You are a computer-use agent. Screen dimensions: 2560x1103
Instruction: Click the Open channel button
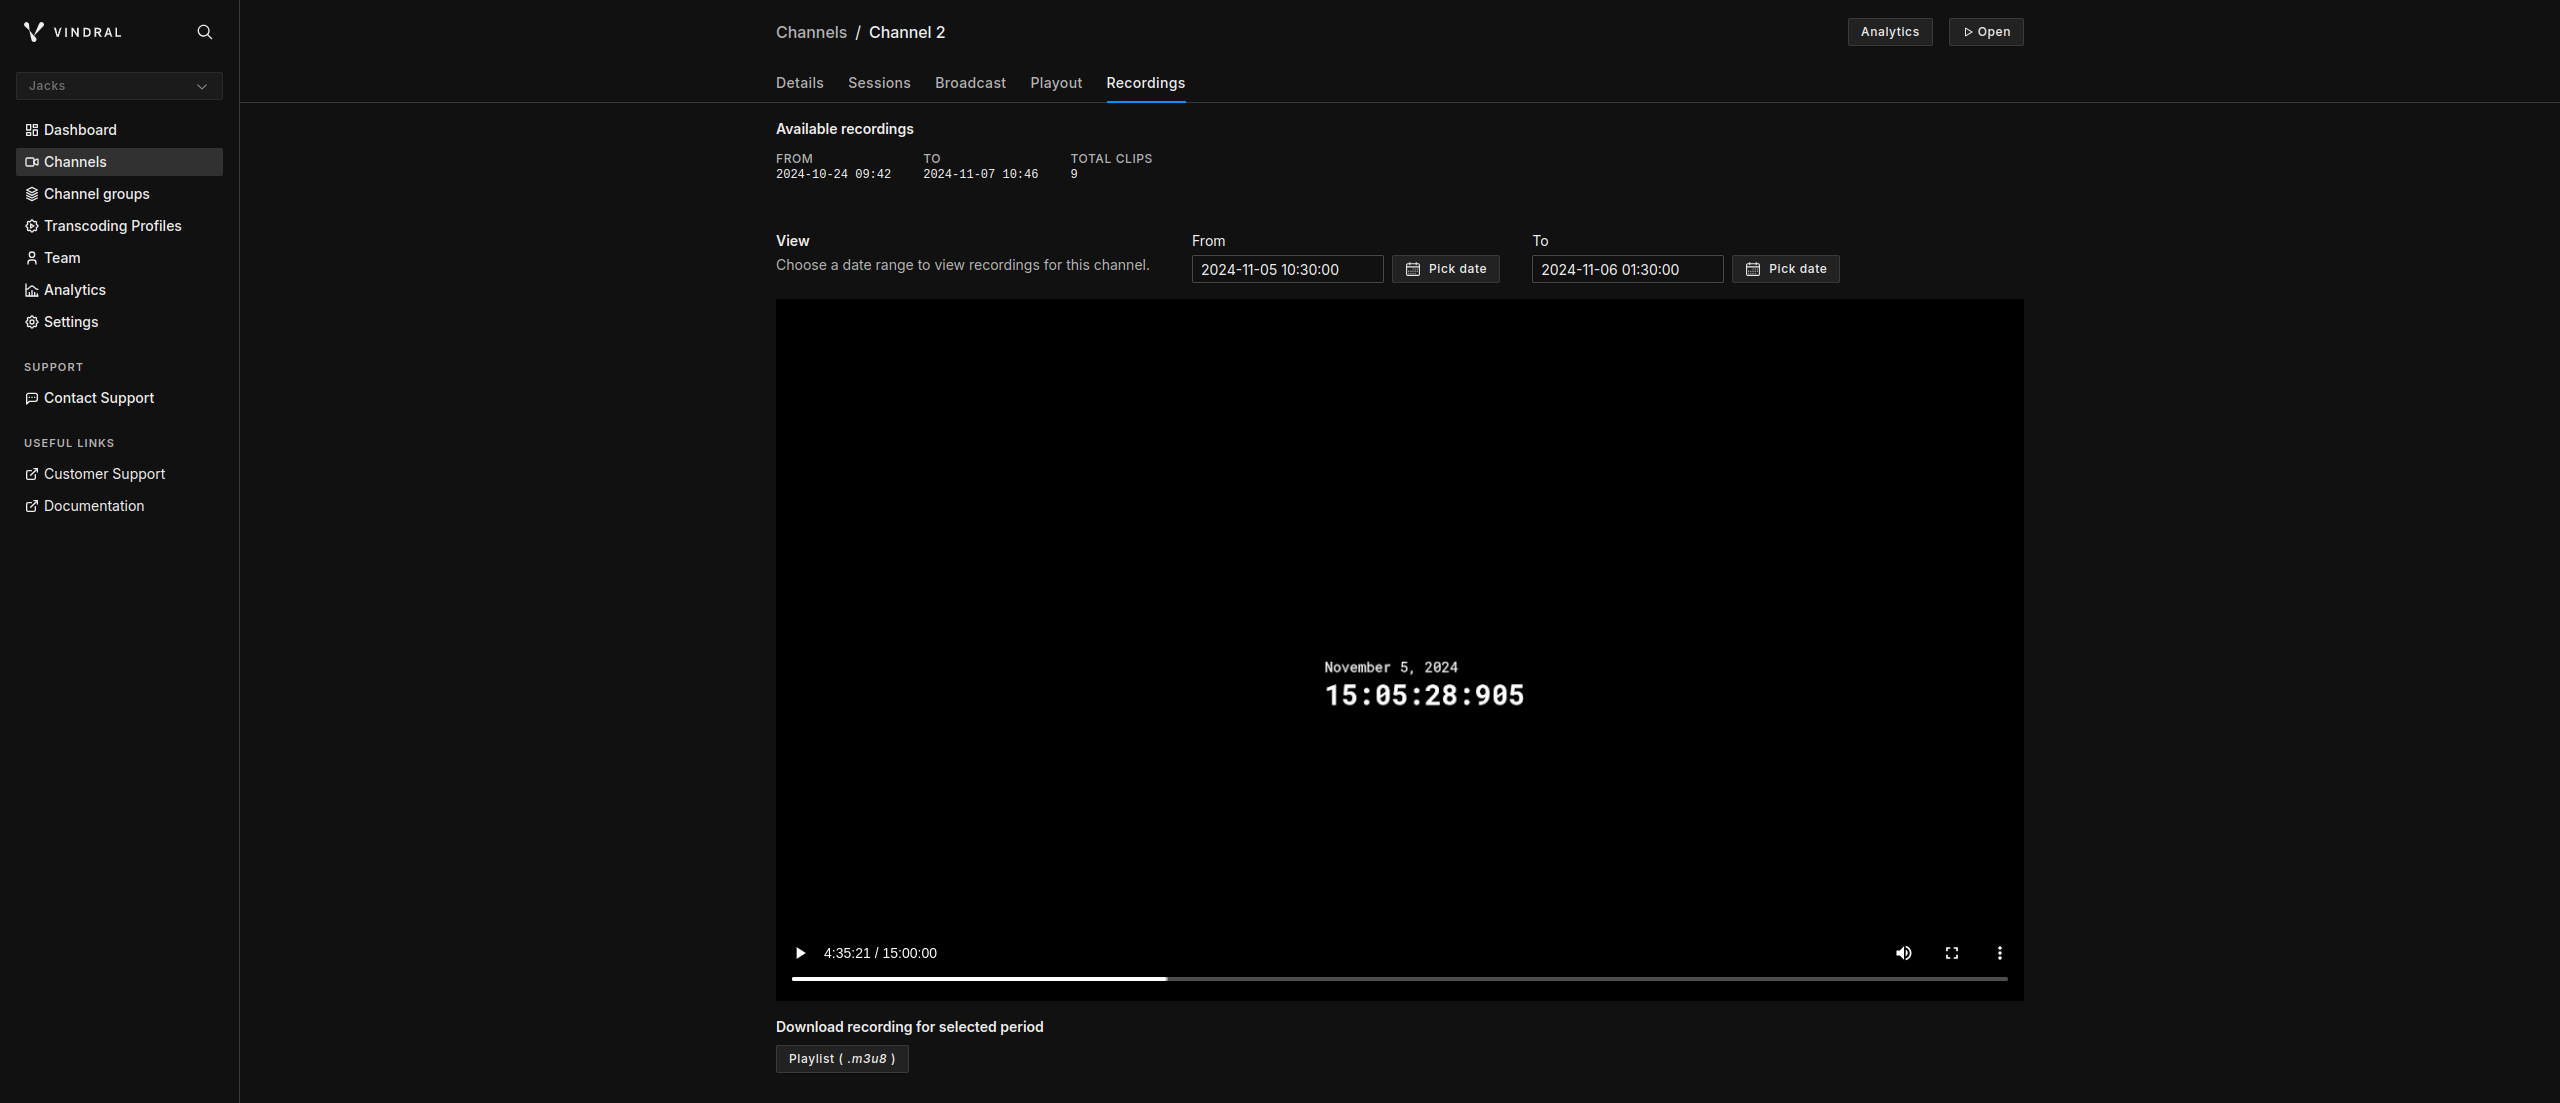tap(1986, 32)
